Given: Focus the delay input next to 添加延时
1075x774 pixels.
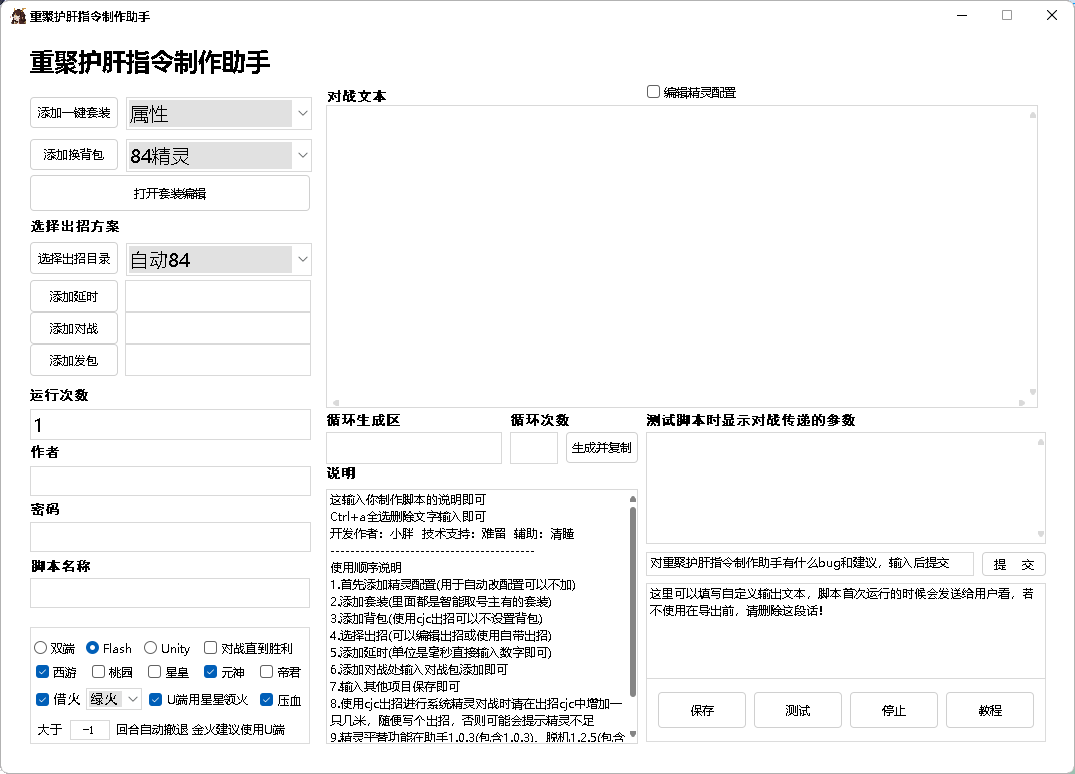Looking at the screenshot, I should 218,296.
